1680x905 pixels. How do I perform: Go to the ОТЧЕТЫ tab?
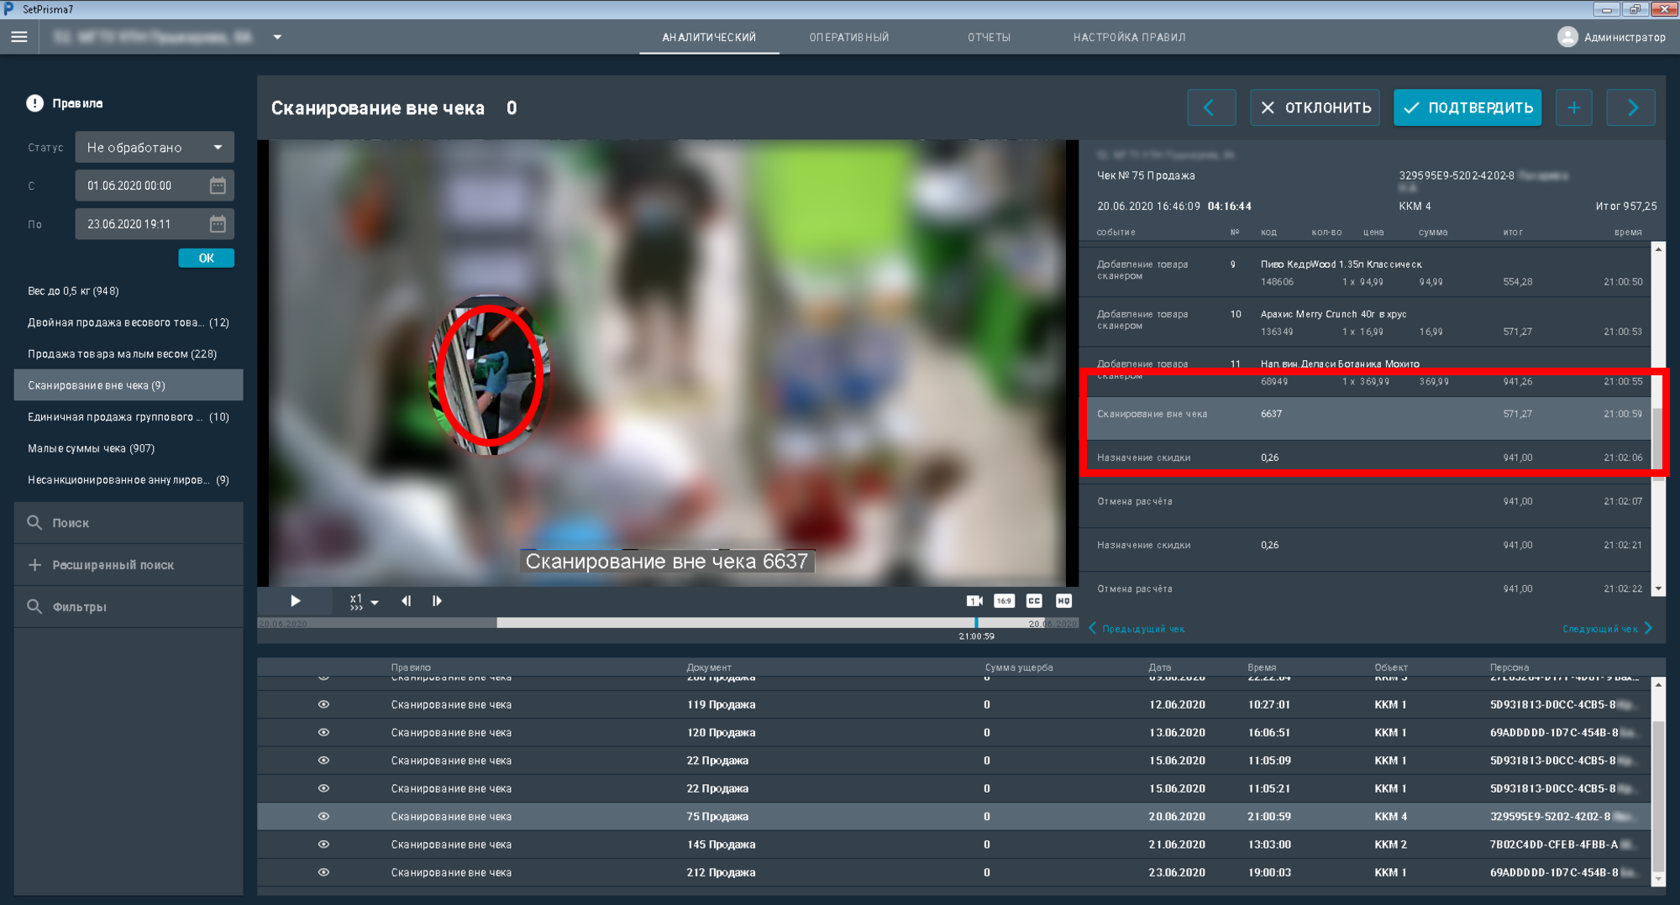pyautogui.click(x=989, y=37)
